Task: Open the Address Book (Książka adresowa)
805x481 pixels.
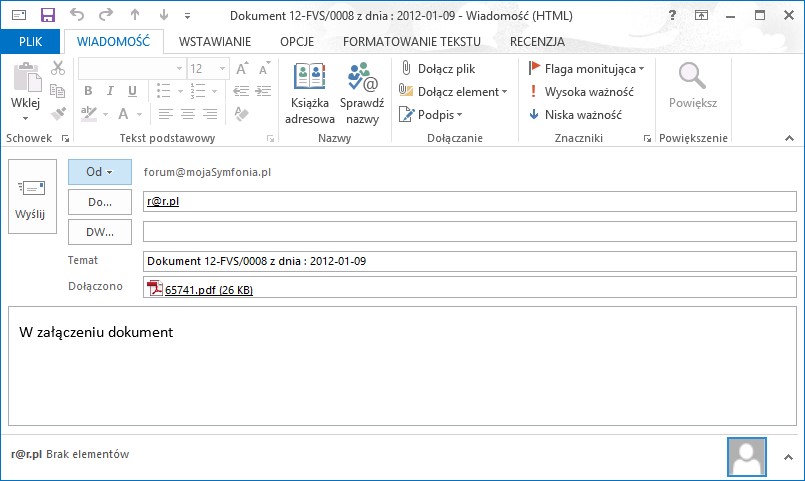Action: (x=310, y=94)
